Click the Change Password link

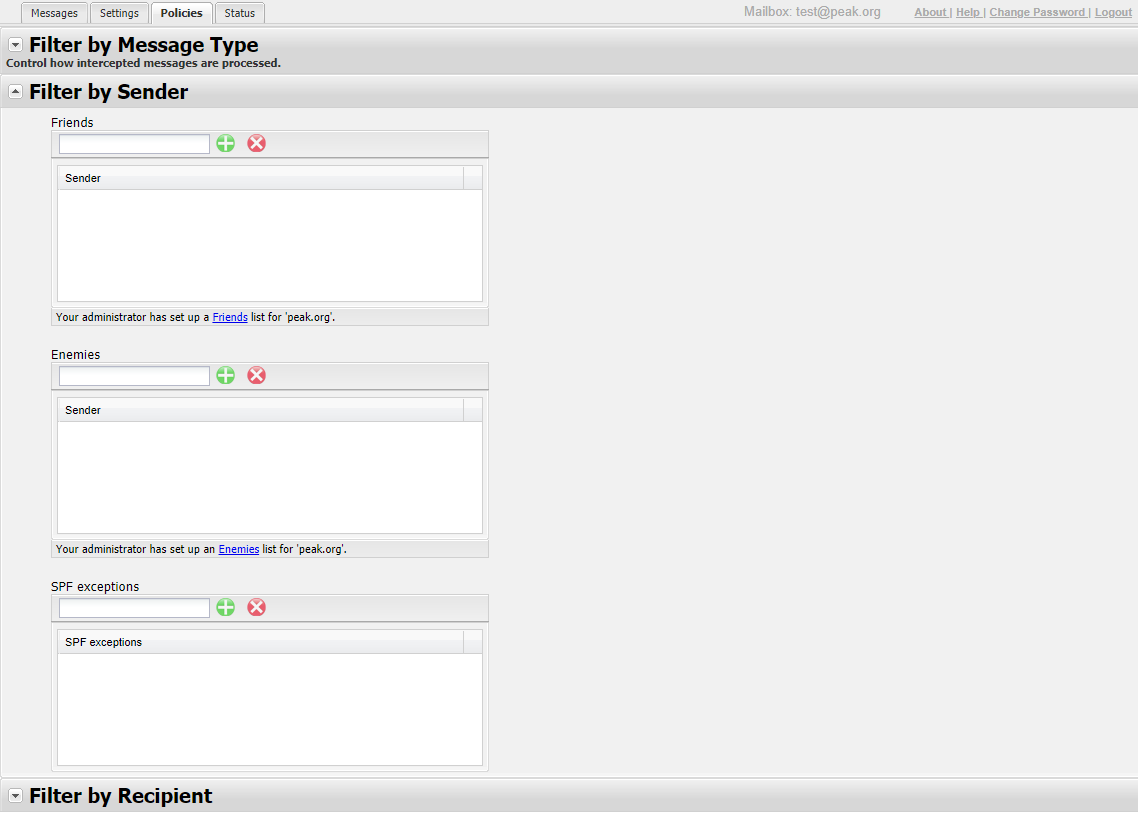(x=1036, y=12)
